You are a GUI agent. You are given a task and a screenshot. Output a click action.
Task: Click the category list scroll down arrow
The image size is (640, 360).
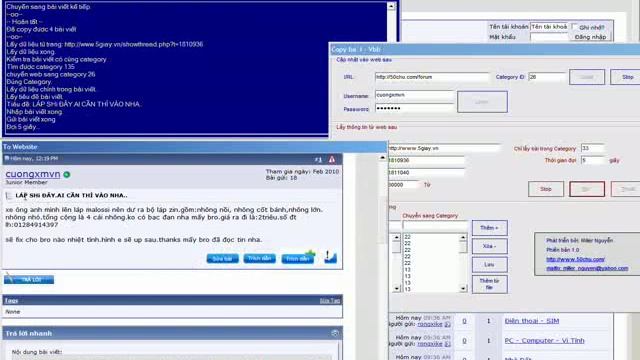[463, 289]
